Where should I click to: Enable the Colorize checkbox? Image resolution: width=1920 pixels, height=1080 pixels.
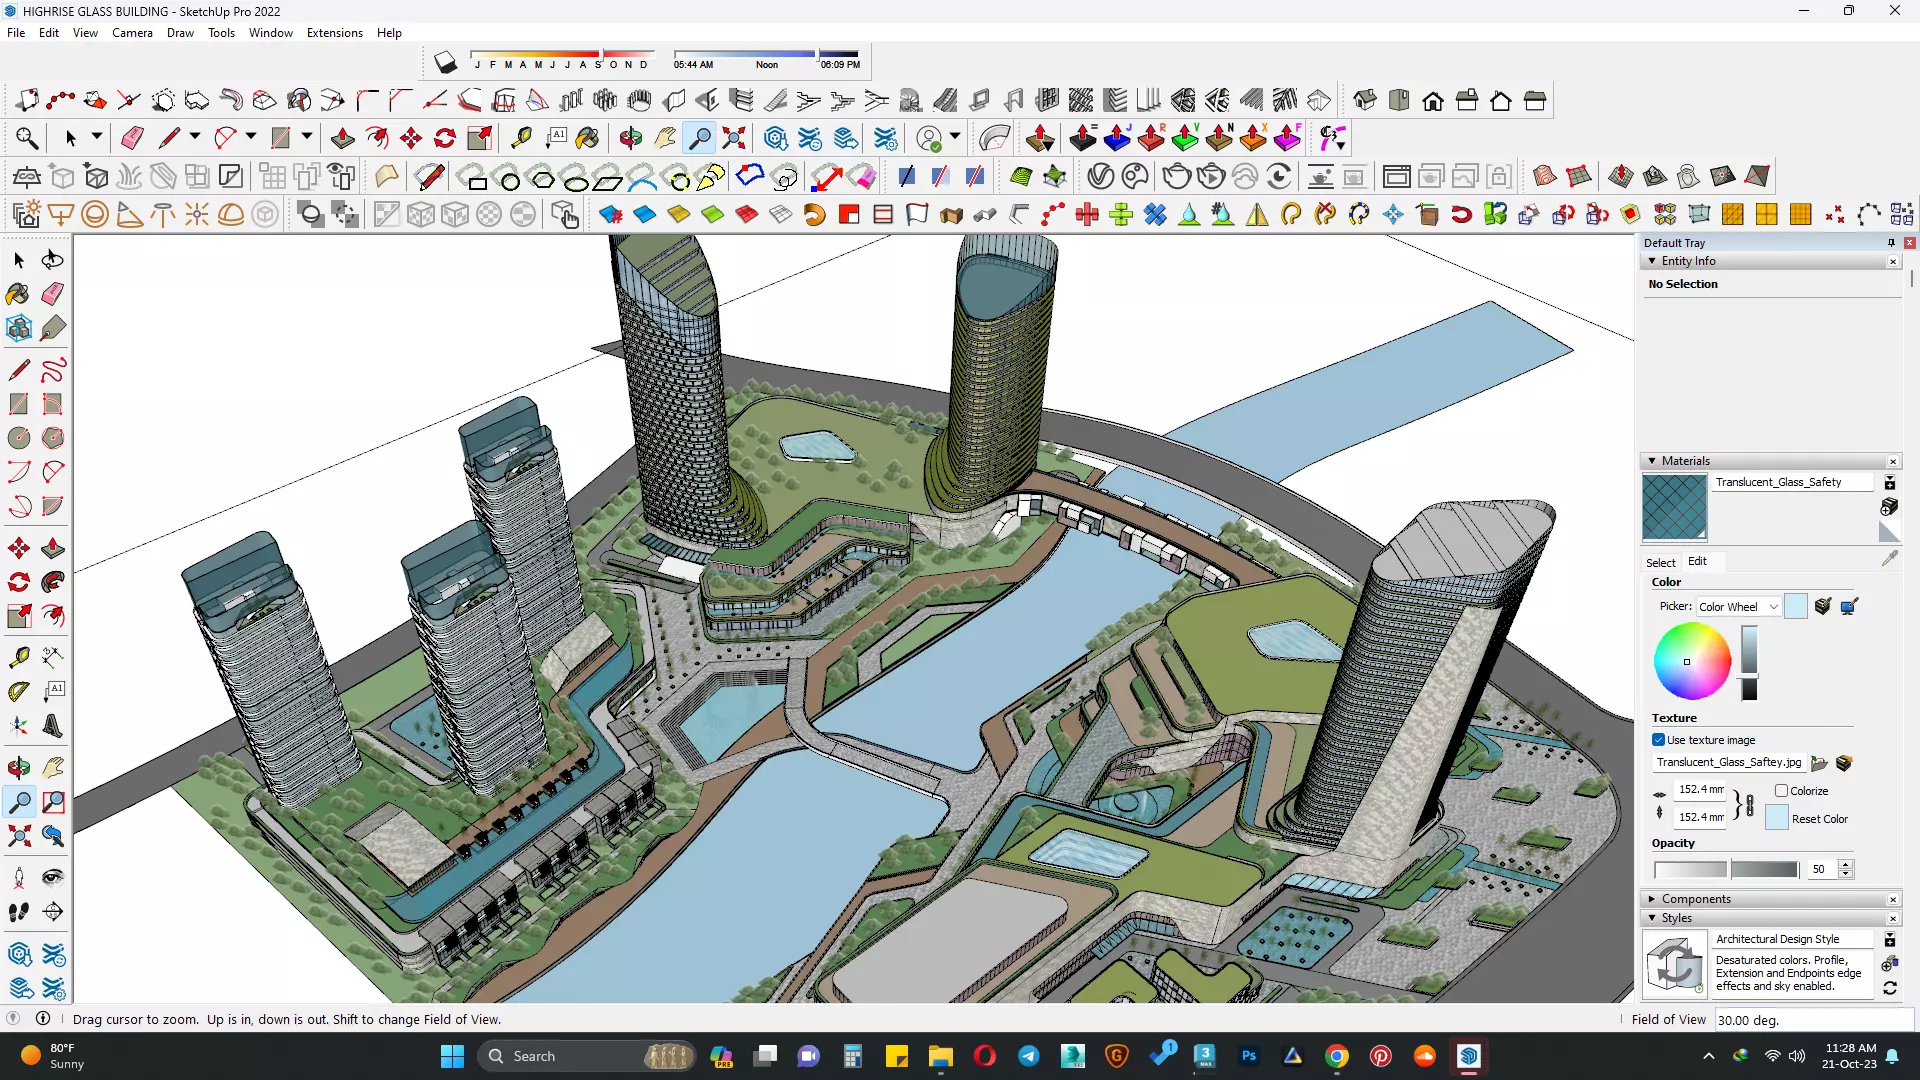point(1781,791)
